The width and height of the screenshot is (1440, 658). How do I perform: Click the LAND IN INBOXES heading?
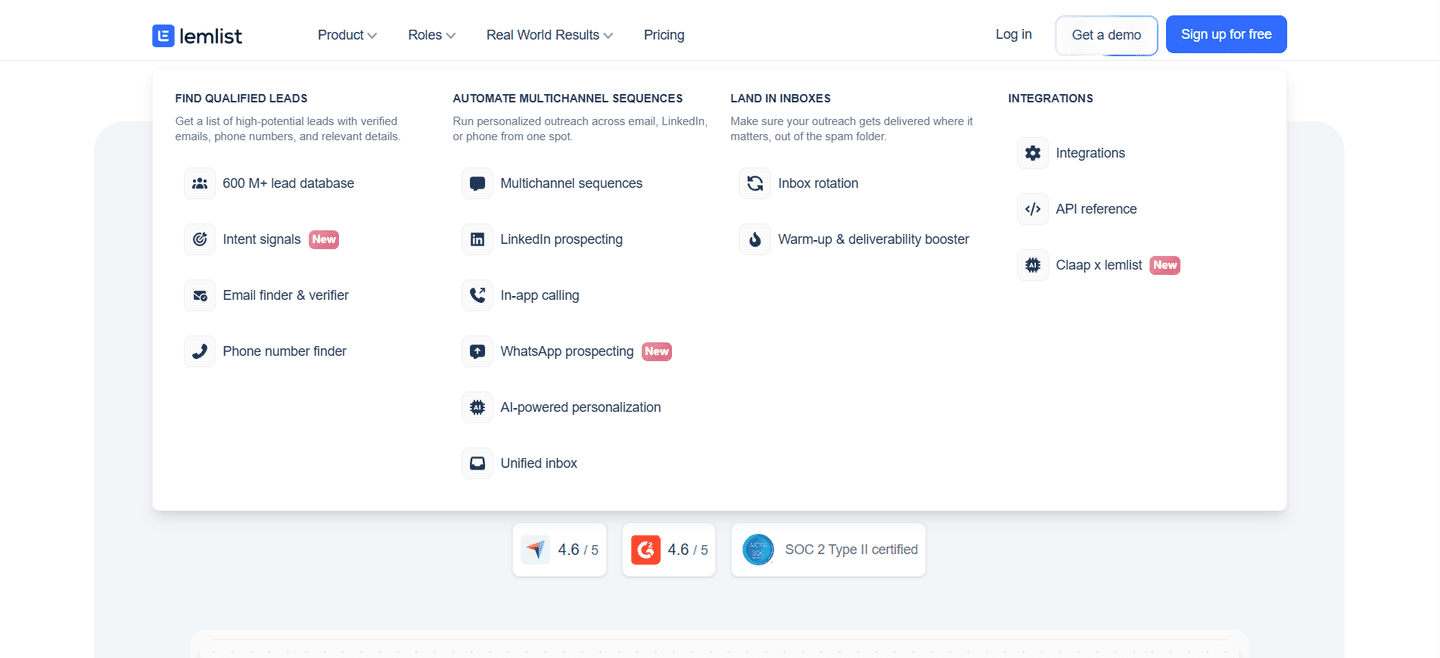pos(781,98)
